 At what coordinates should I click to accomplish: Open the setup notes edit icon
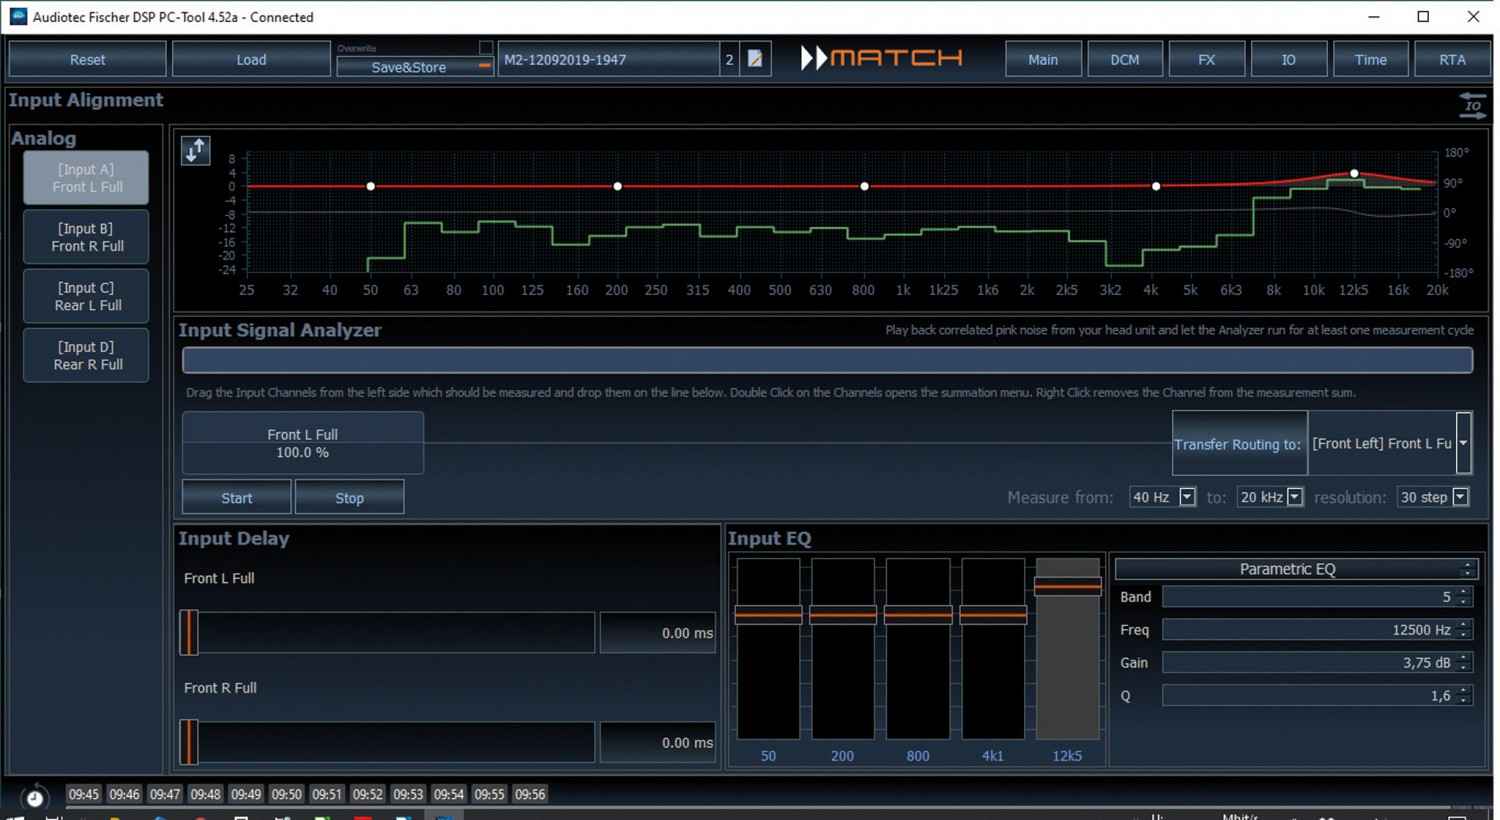755,59
